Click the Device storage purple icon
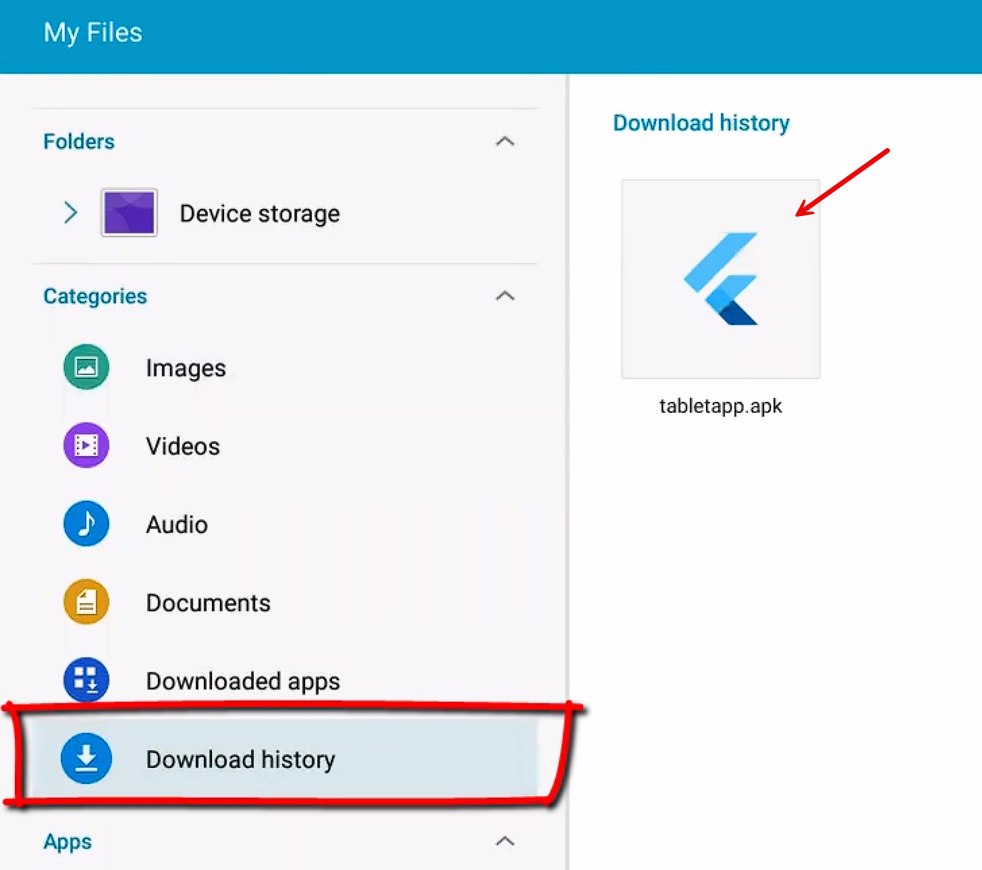The height and width of the screenshot is (870, 982). [x=129, y=213]
